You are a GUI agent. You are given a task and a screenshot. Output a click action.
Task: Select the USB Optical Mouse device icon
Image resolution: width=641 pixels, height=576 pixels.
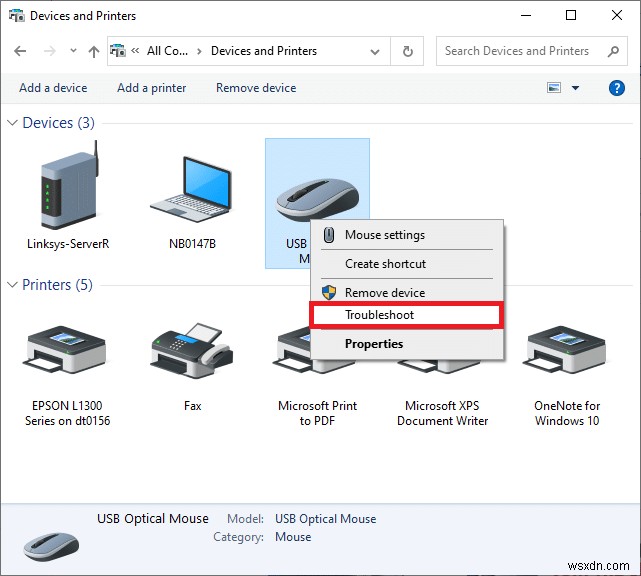(x=317, y=199)
